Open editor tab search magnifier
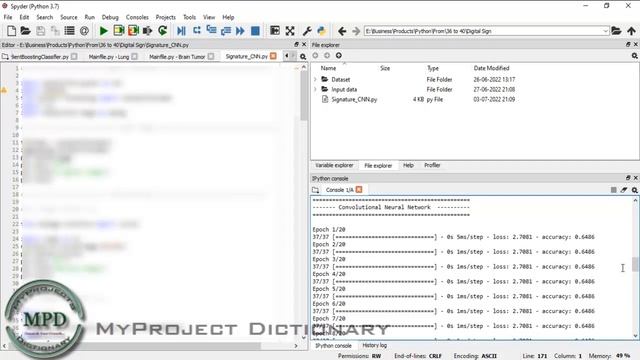The width and height of the screenshot is (640, 360). (303, 57)
